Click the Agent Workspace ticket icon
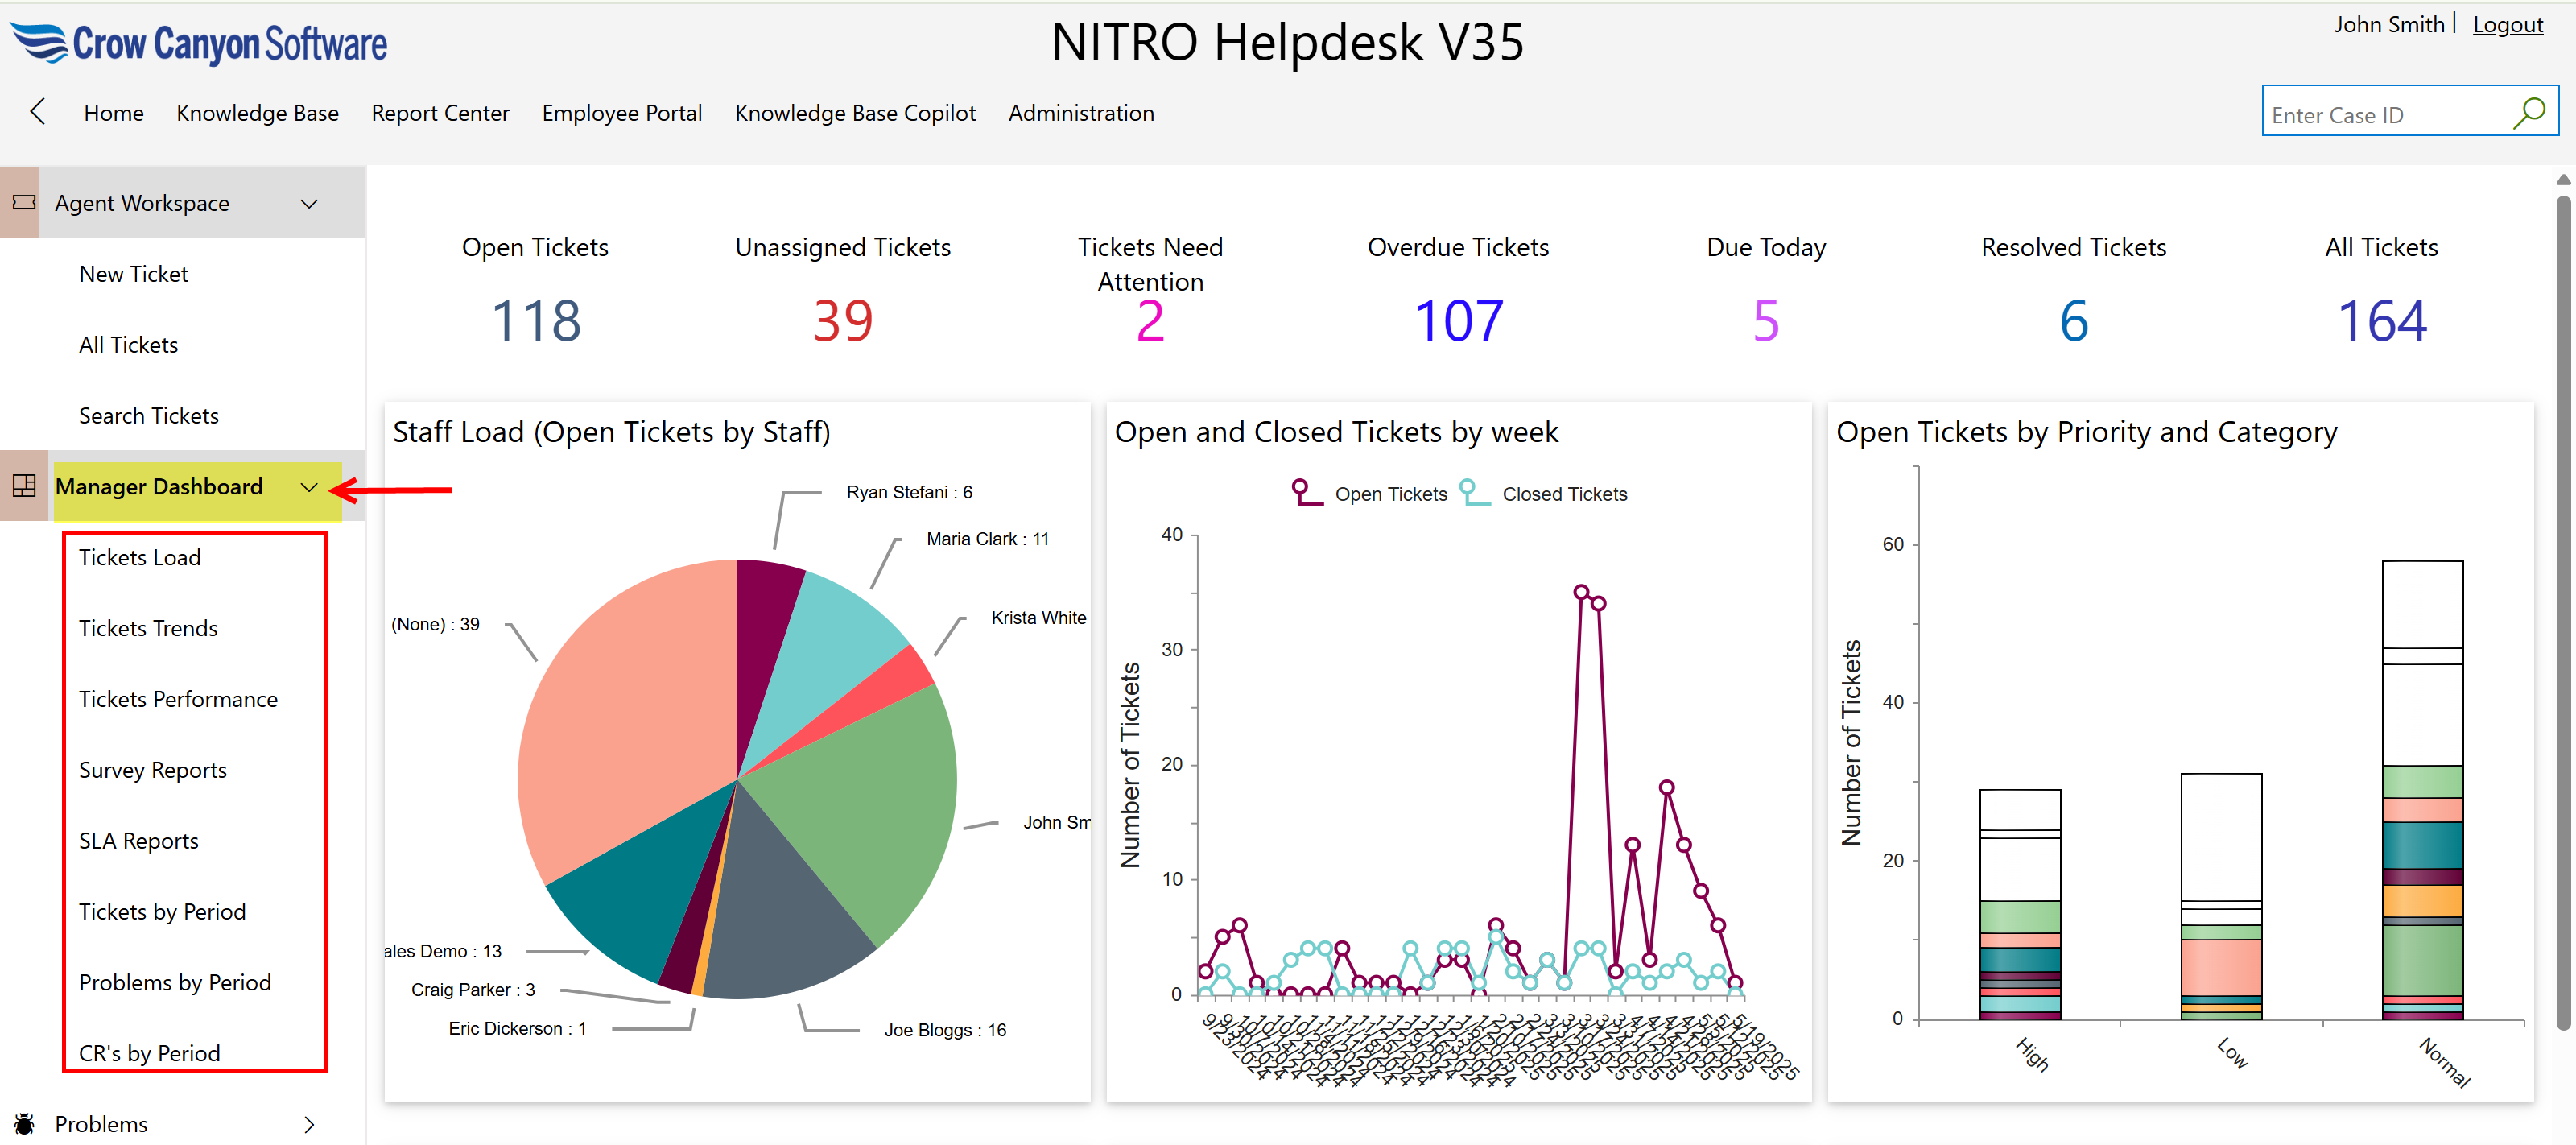 click(x=24, y=203)
